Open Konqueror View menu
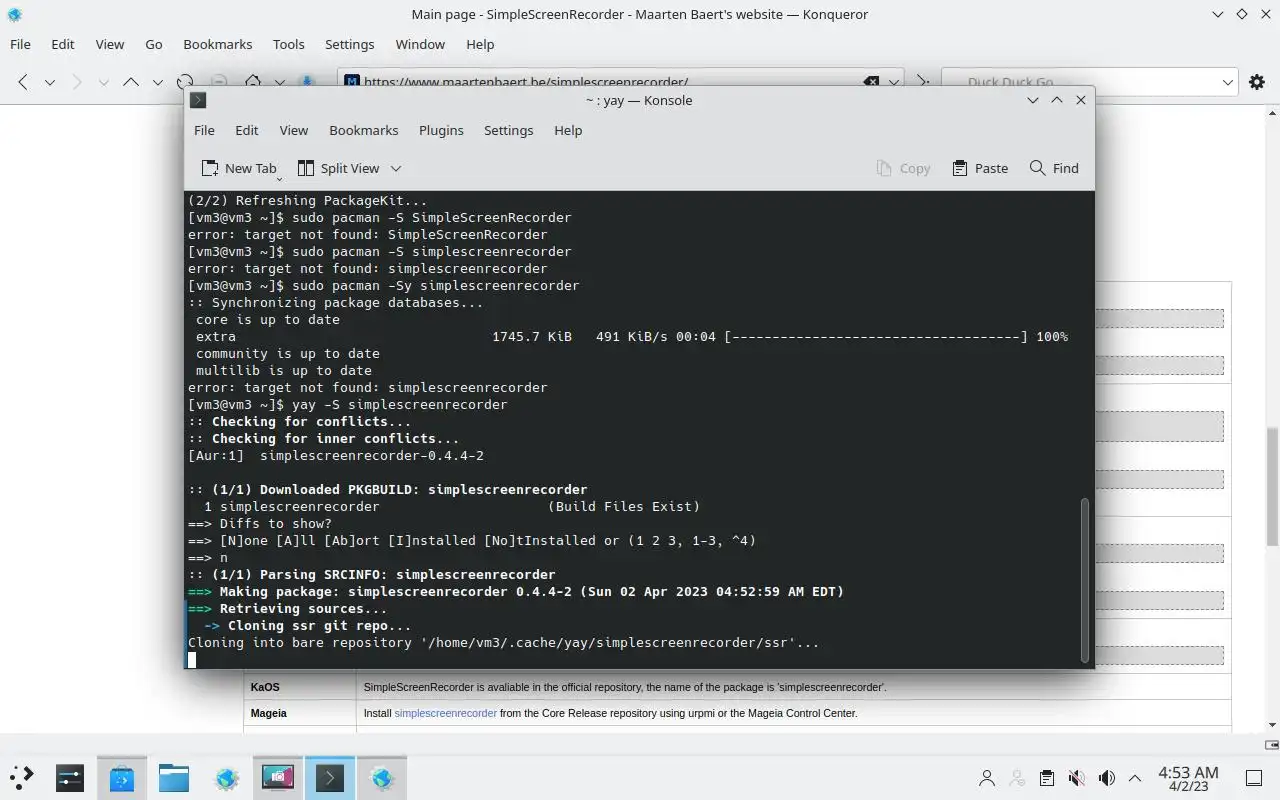 (x=110, y=44)
